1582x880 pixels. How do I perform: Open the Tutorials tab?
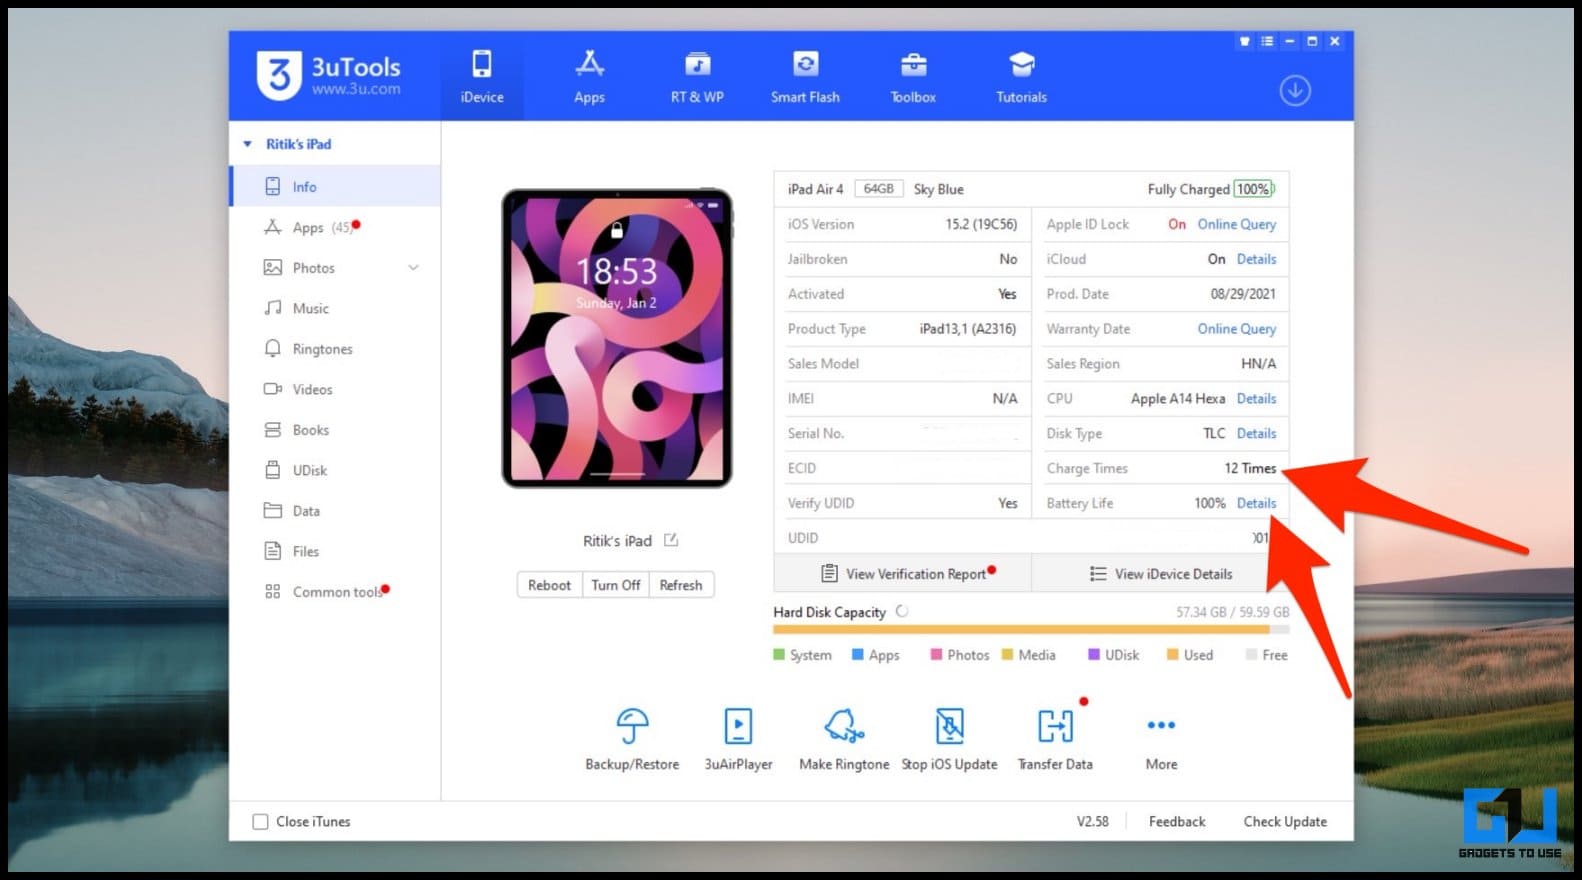[x=1021, y=77]
